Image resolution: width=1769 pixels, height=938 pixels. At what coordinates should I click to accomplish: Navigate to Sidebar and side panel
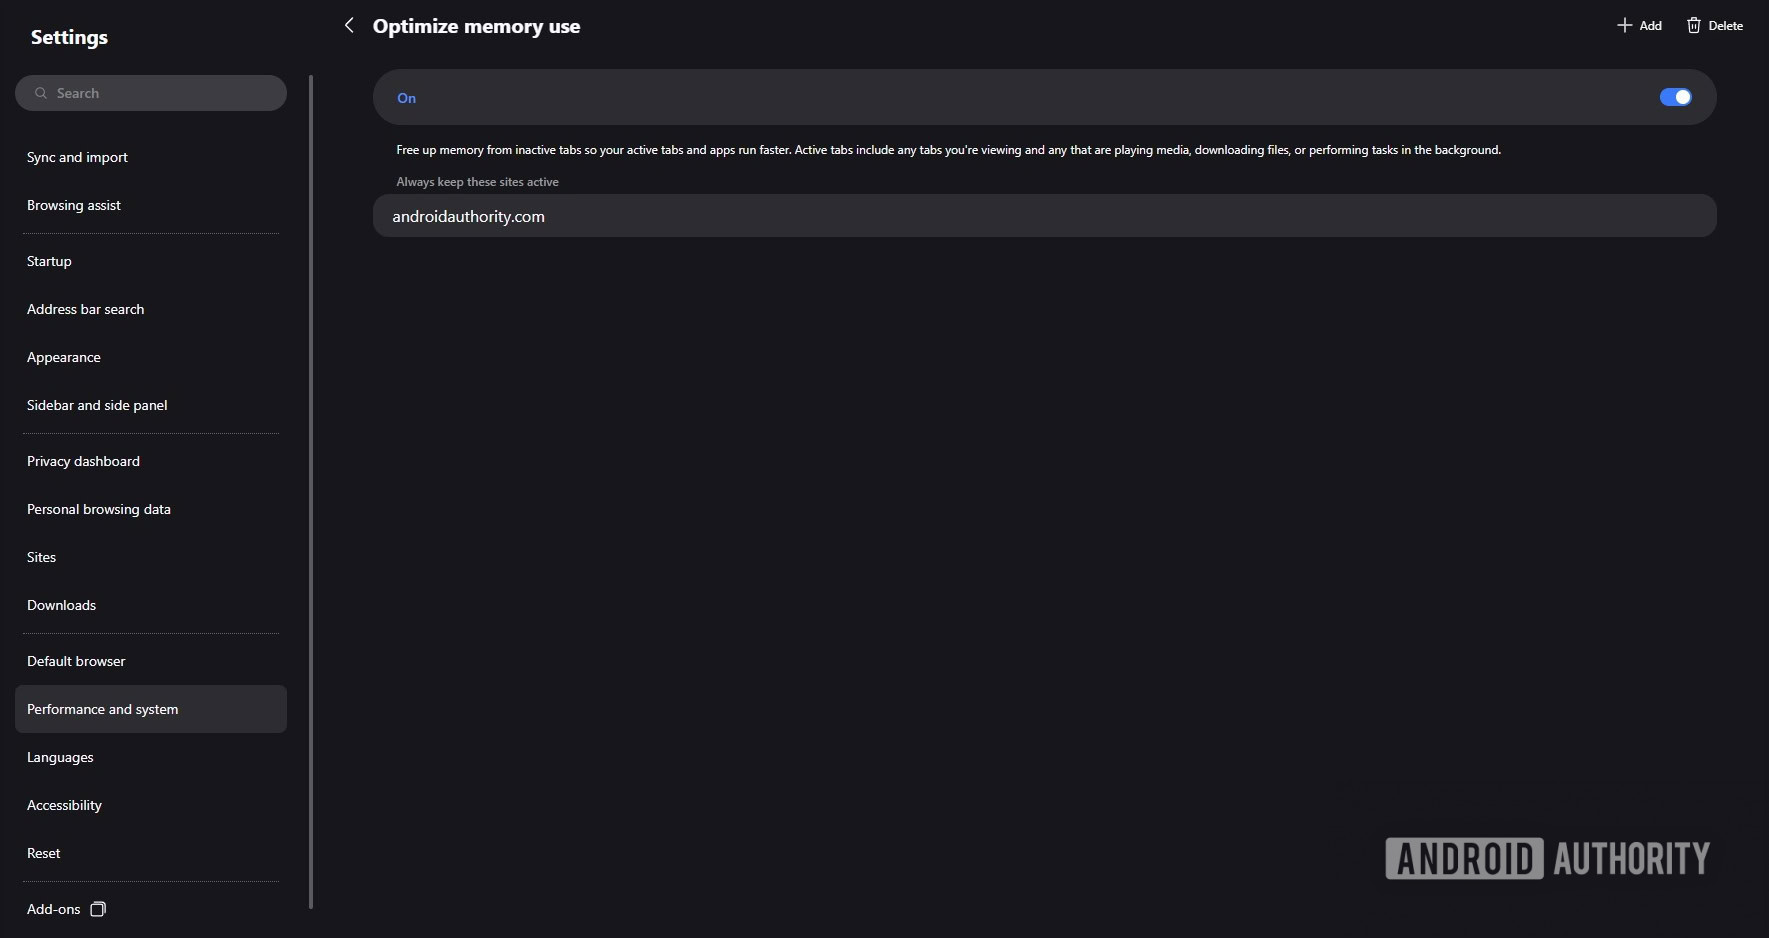click(x=97, y=405)
